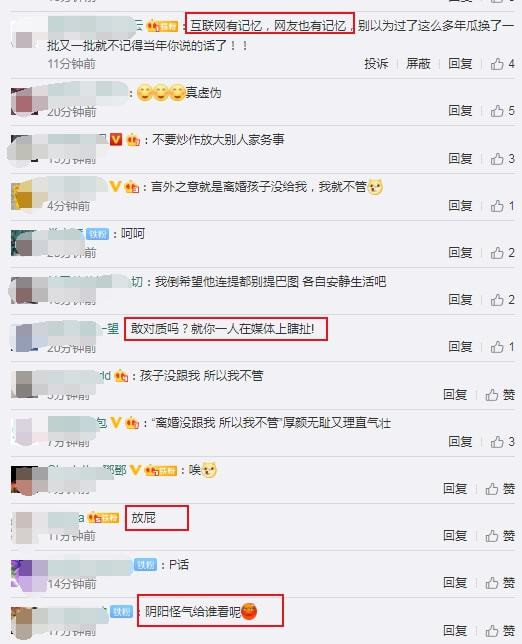Like the '阴阳怪气给谁看呢' comment
The width and height of the screenshot is (522, 644).
(500, 630)
